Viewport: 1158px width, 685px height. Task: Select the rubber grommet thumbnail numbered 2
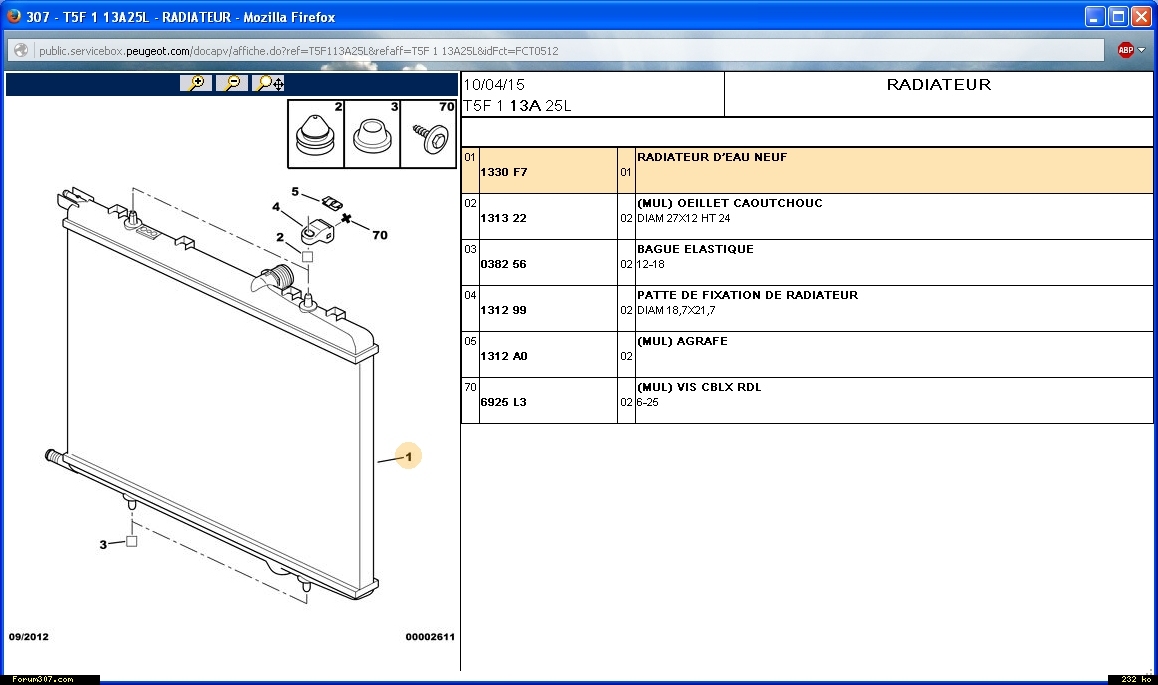tap(316, 134)
